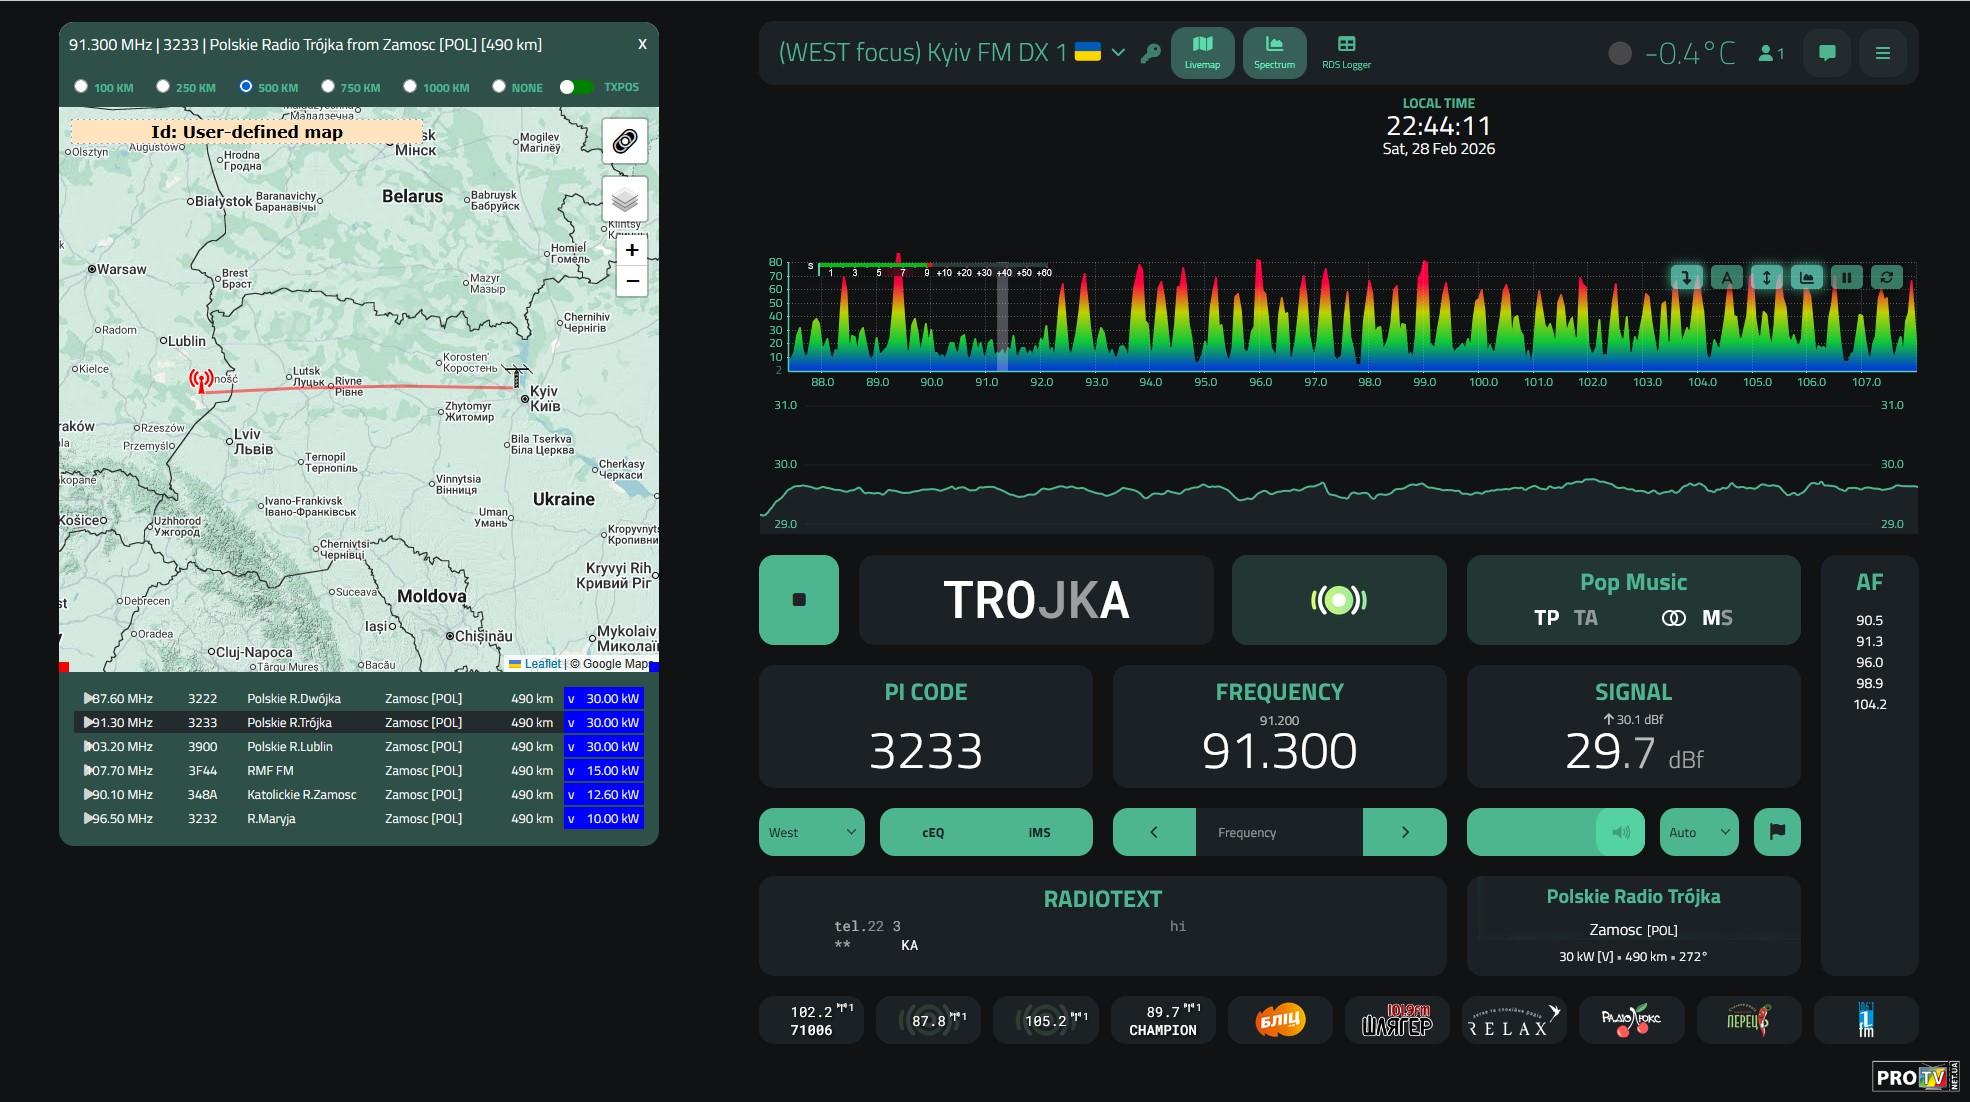Tune up with the right arrow
Image resolution: width=1970 pixels, height=1102 pixels.
point(1404,832)
